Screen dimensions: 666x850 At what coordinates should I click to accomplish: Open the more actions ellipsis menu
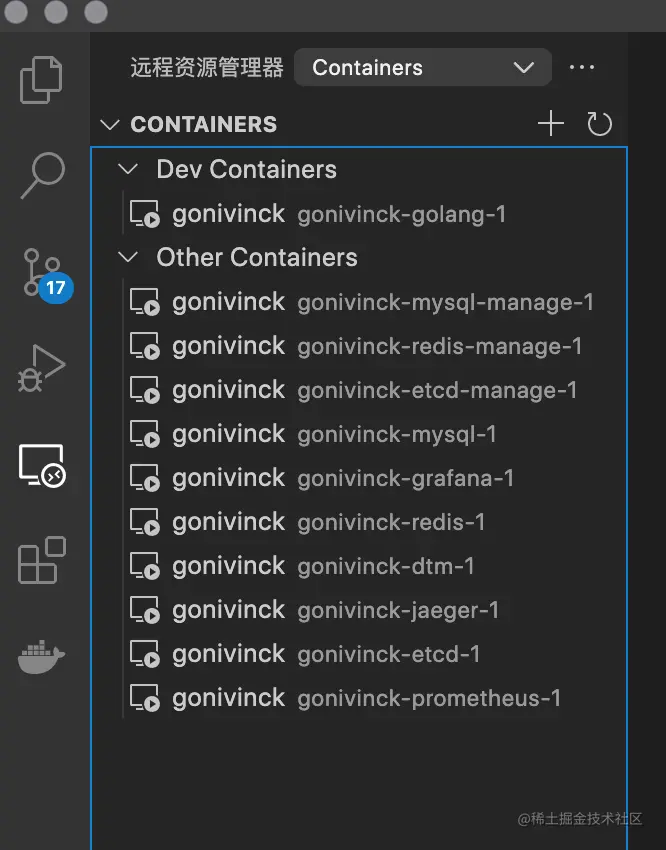(582, 68)
